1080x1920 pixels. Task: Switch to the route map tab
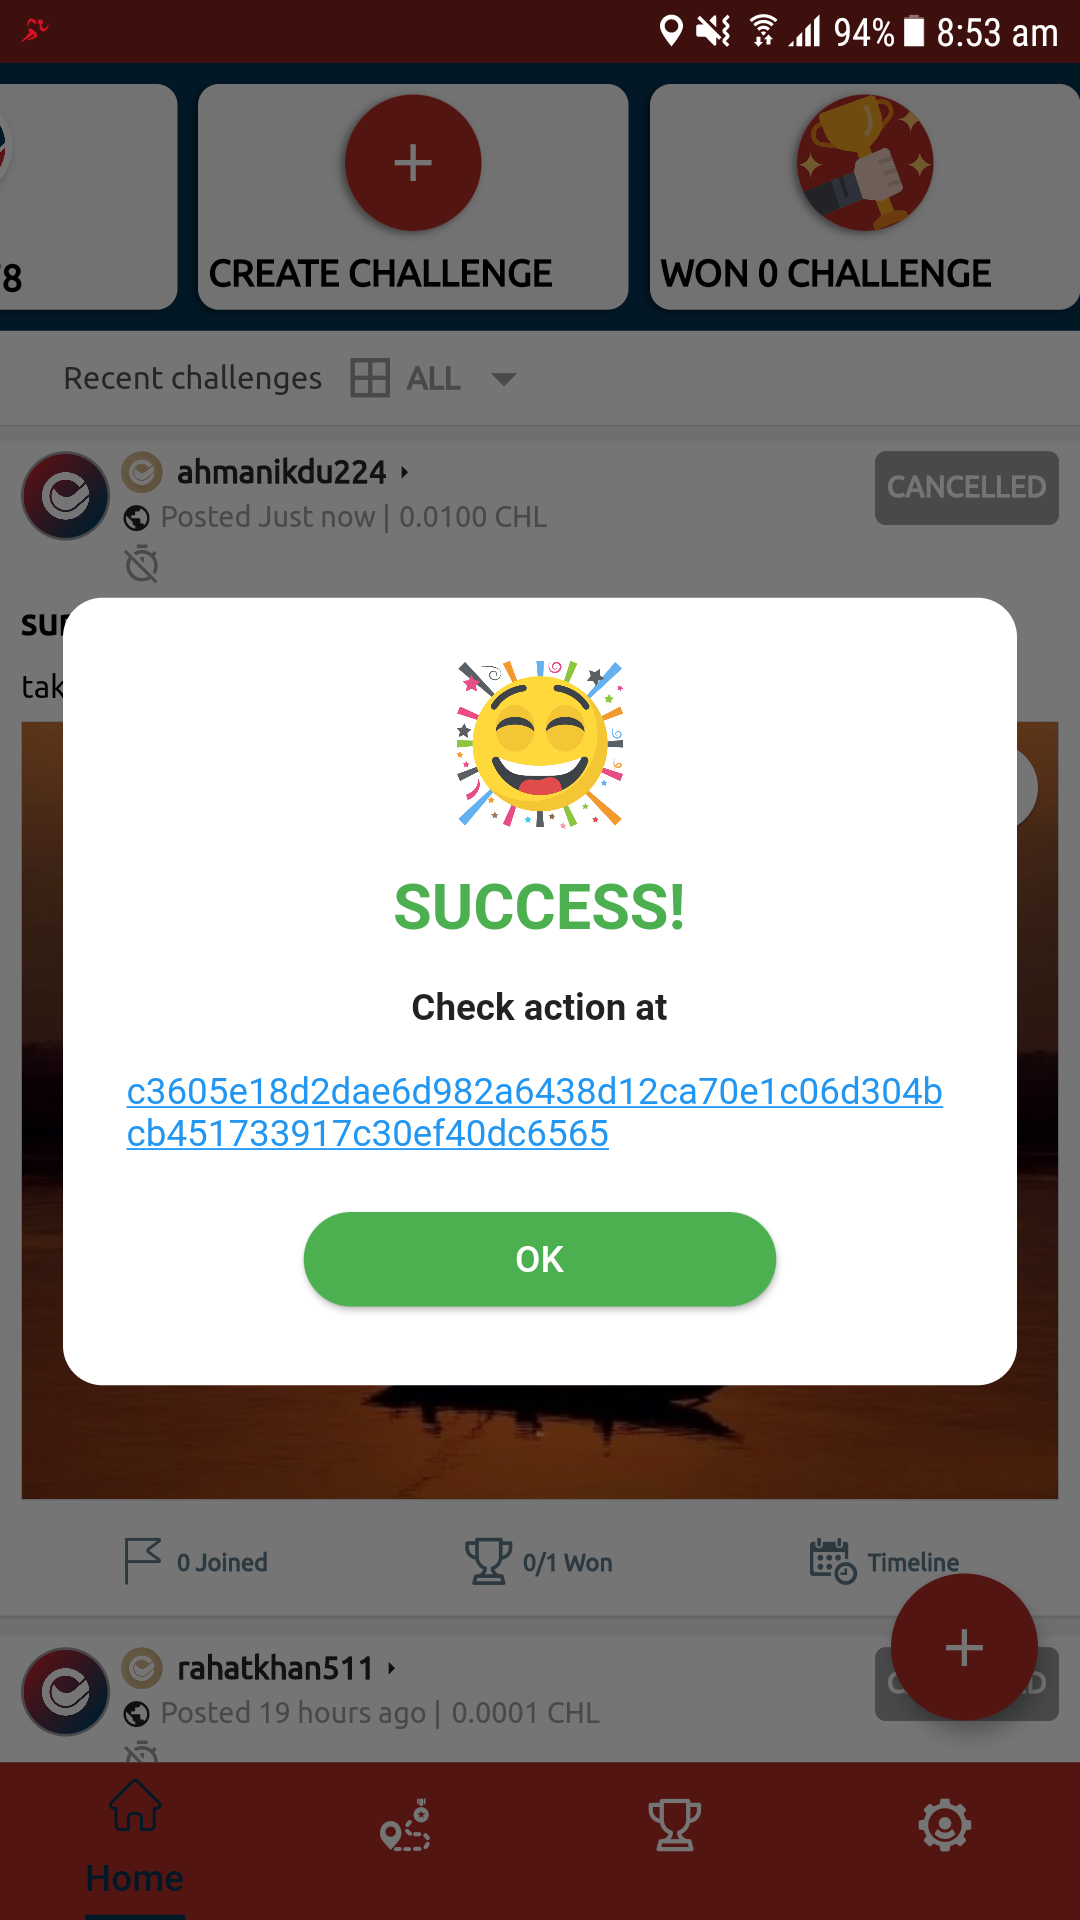[x=405, y=1825]
